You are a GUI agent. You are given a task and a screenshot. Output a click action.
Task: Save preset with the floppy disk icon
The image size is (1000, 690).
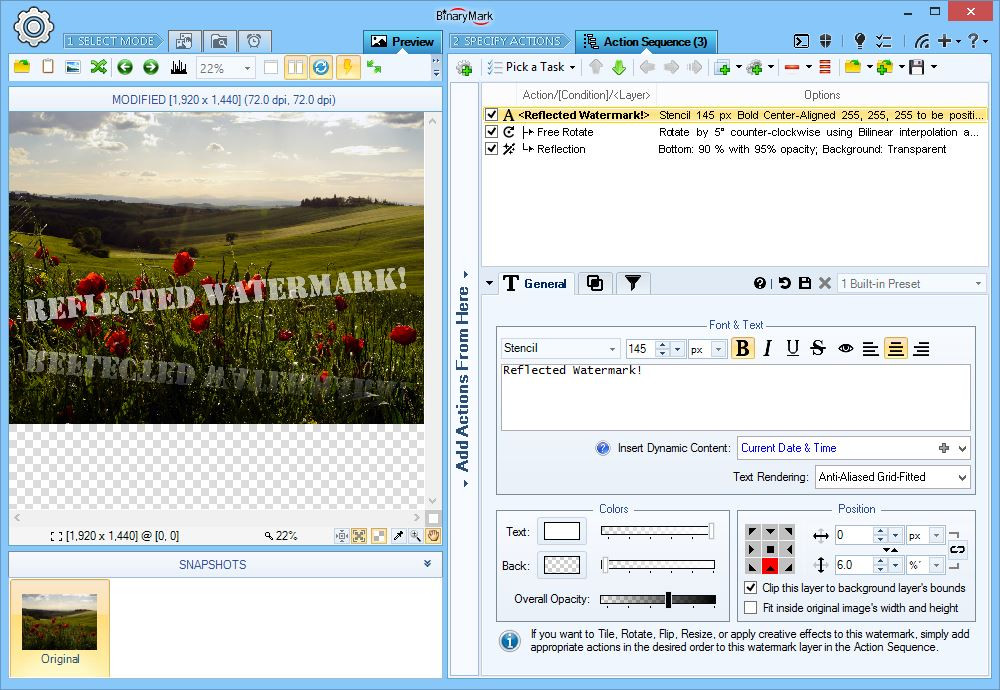coord(805,283)
